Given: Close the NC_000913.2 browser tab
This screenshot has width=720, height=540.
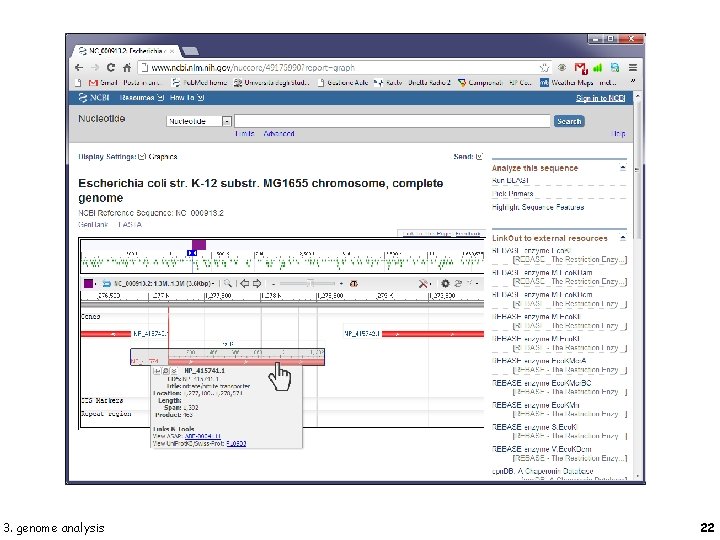Looking at the screenshot, I should tap(172, 51).
